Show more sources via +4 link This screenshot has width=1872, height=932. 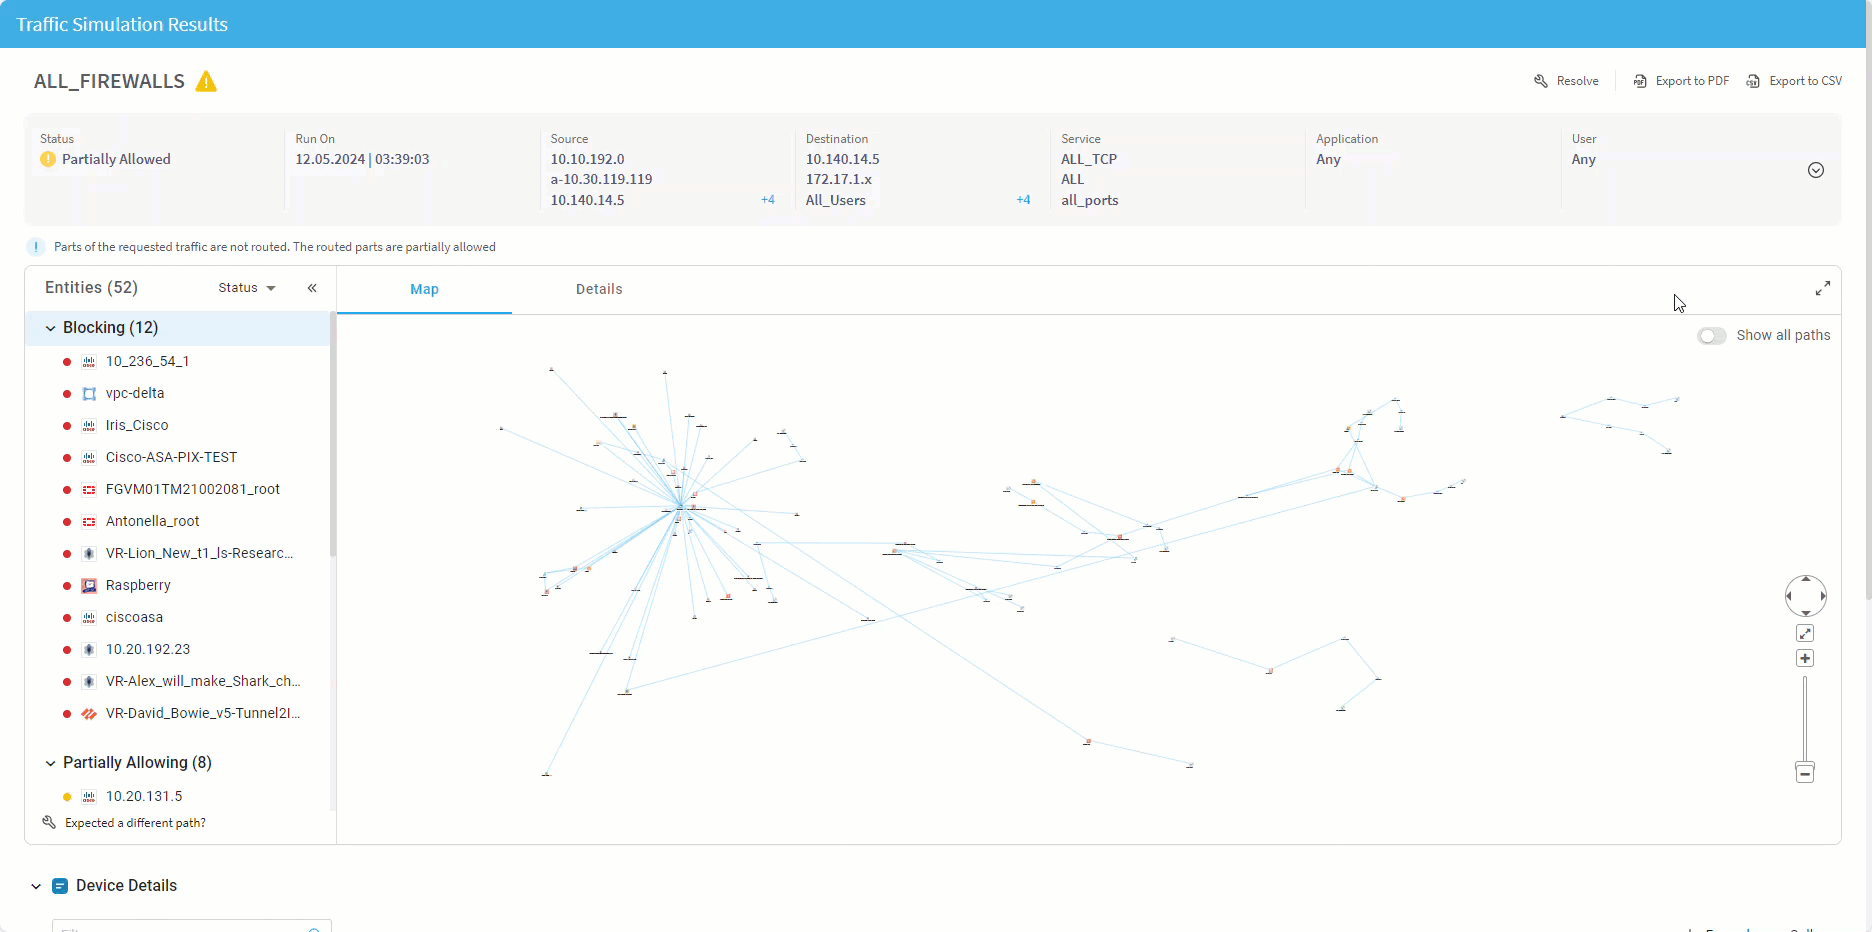767,200
